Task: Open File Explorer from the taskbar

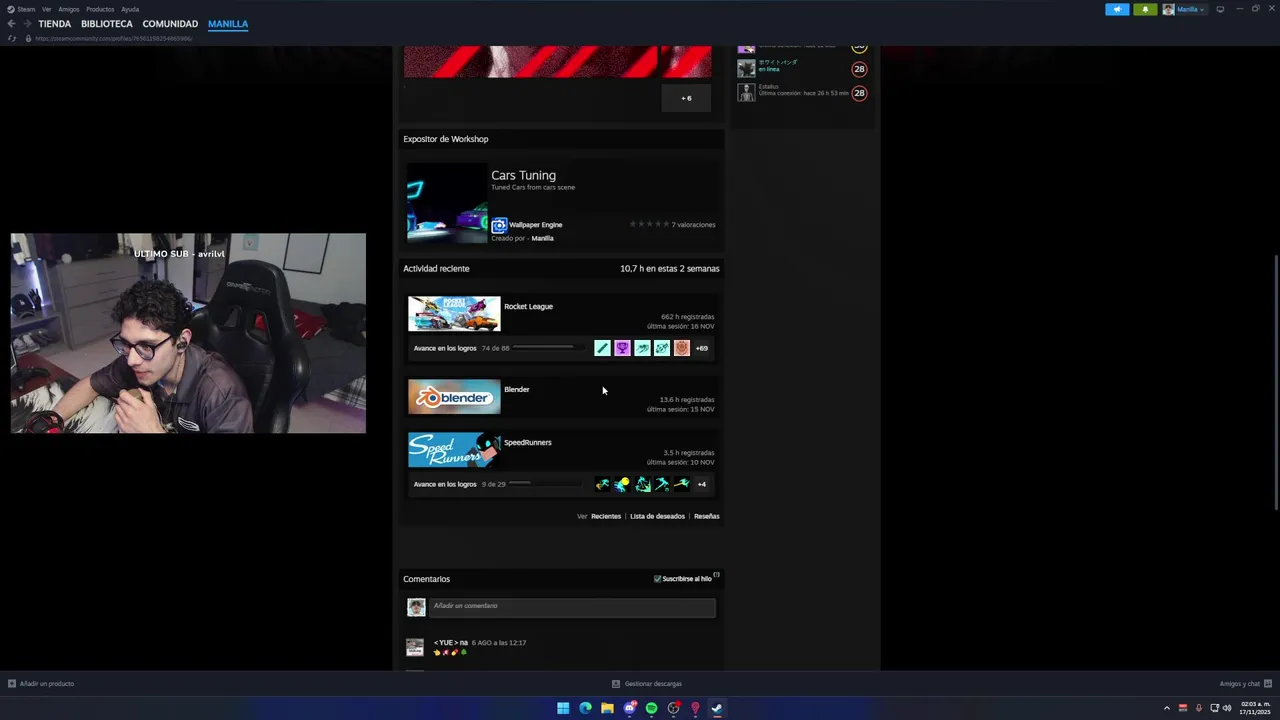Action: click(x=607, y=708)
